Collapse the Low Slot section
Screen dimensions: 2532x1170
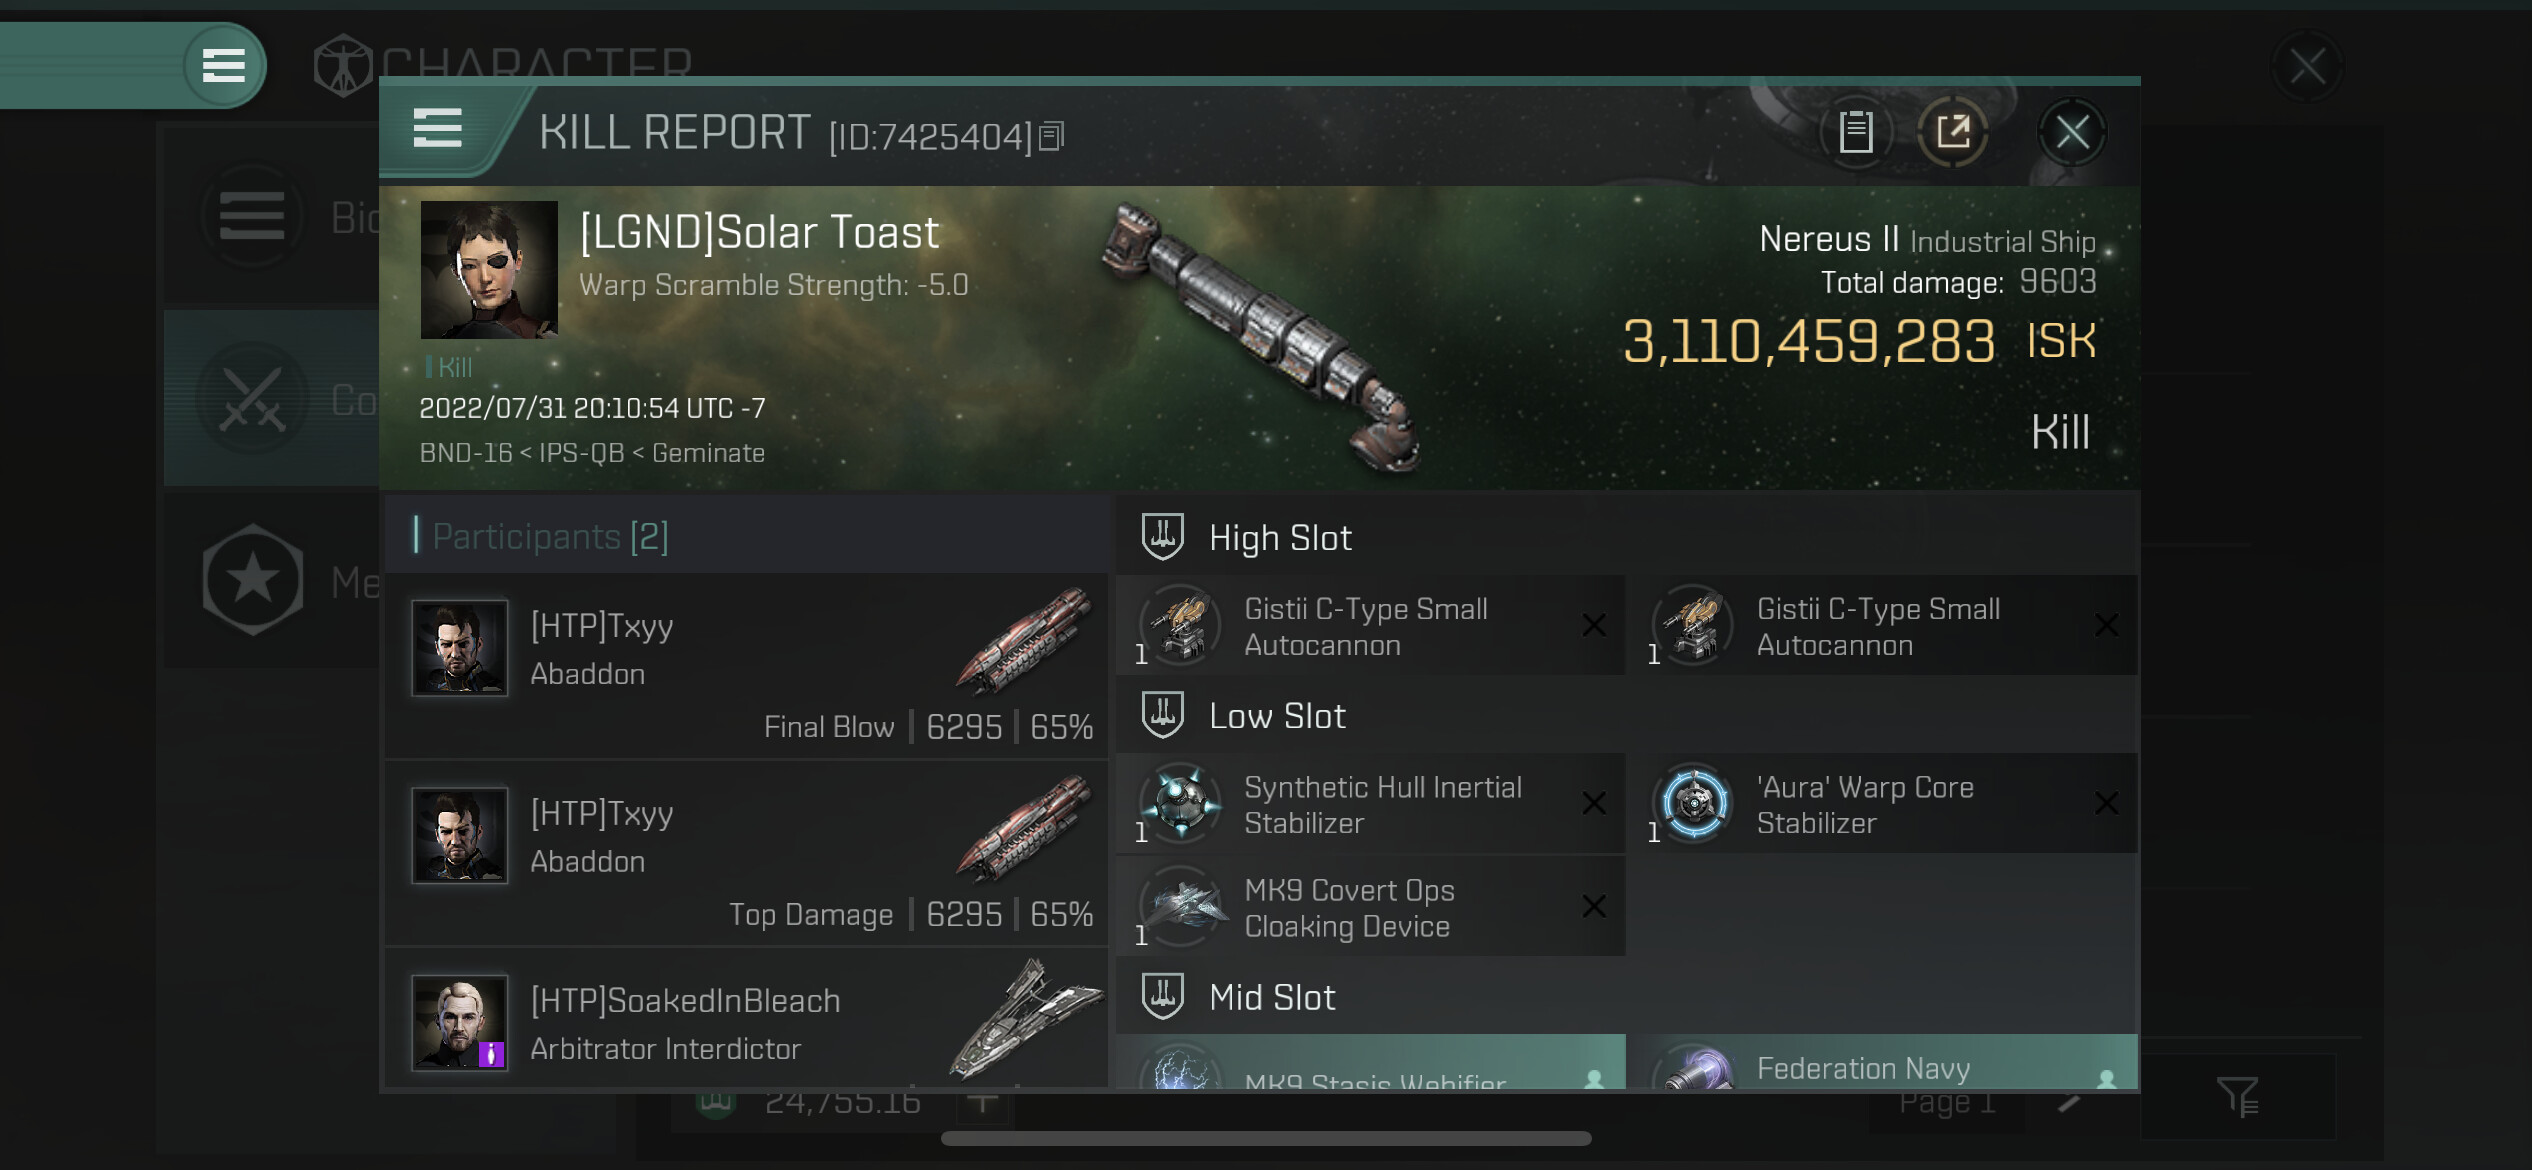click(x=1162, y=715)
